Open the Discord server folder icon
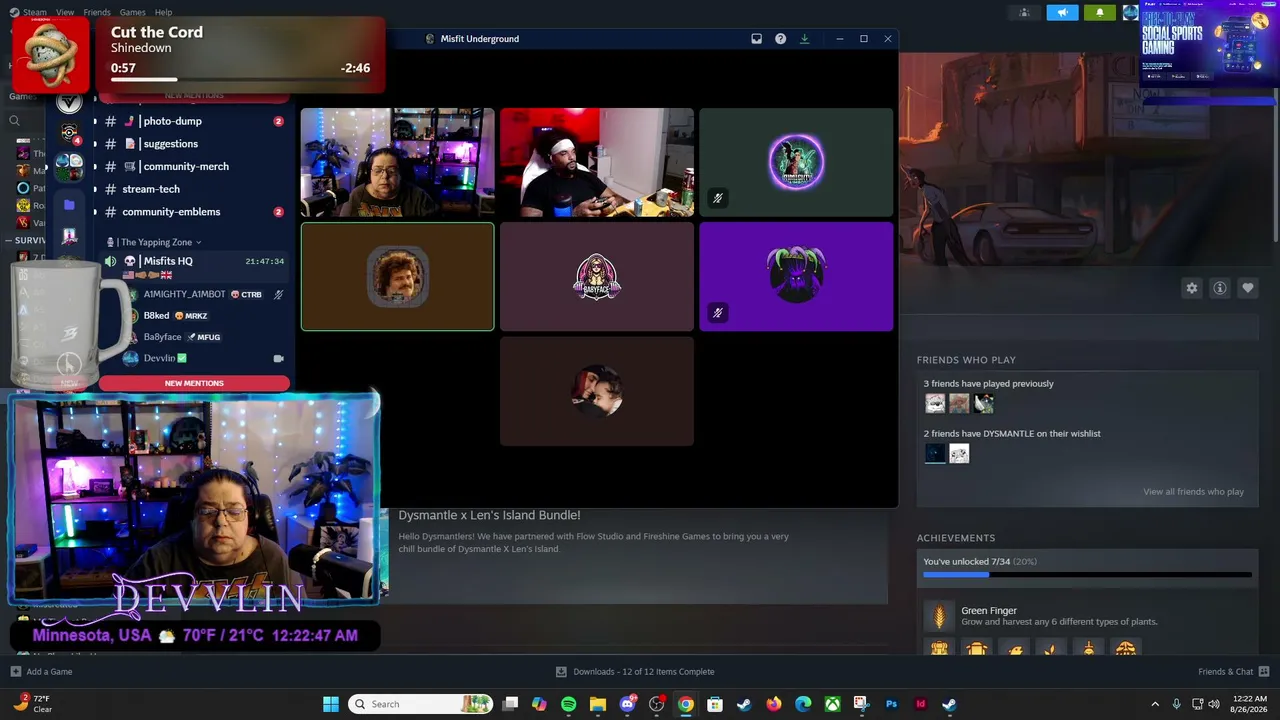Screen dimensions: 1280x720 (69, 205)
